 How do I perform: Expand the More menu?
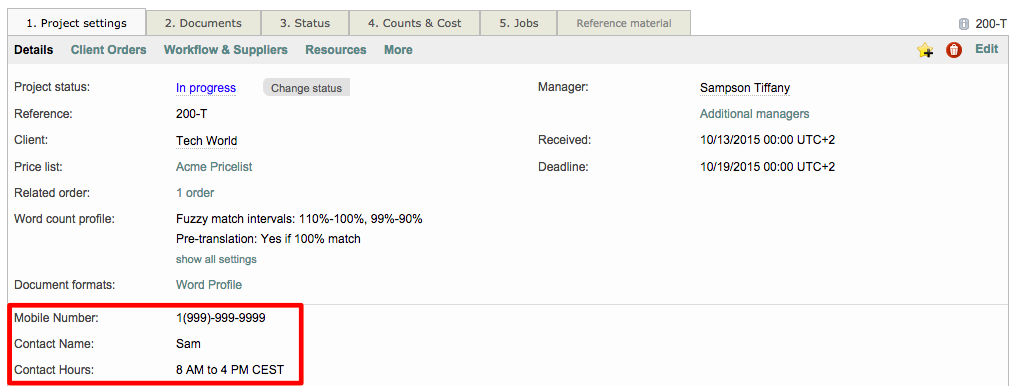coord(398,50)
